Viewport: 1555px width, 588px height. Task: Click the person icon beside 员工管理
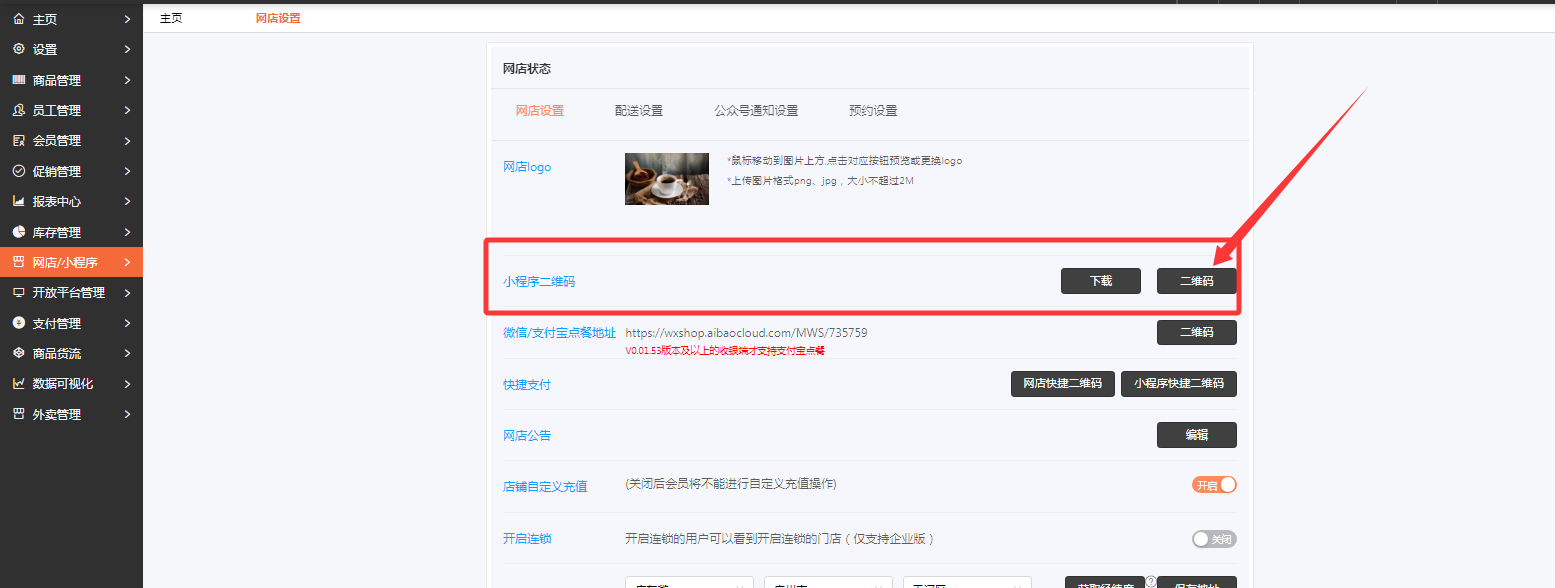coord(18,110)
